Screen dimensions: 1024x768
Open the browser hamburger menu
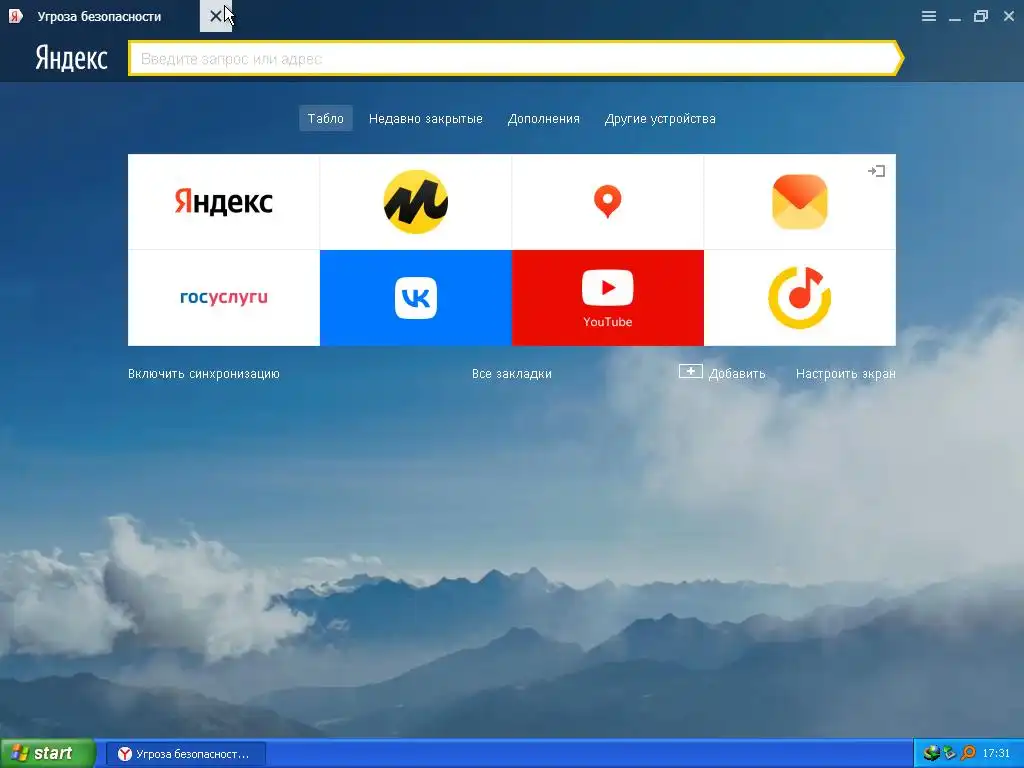(x=929, y=16)
